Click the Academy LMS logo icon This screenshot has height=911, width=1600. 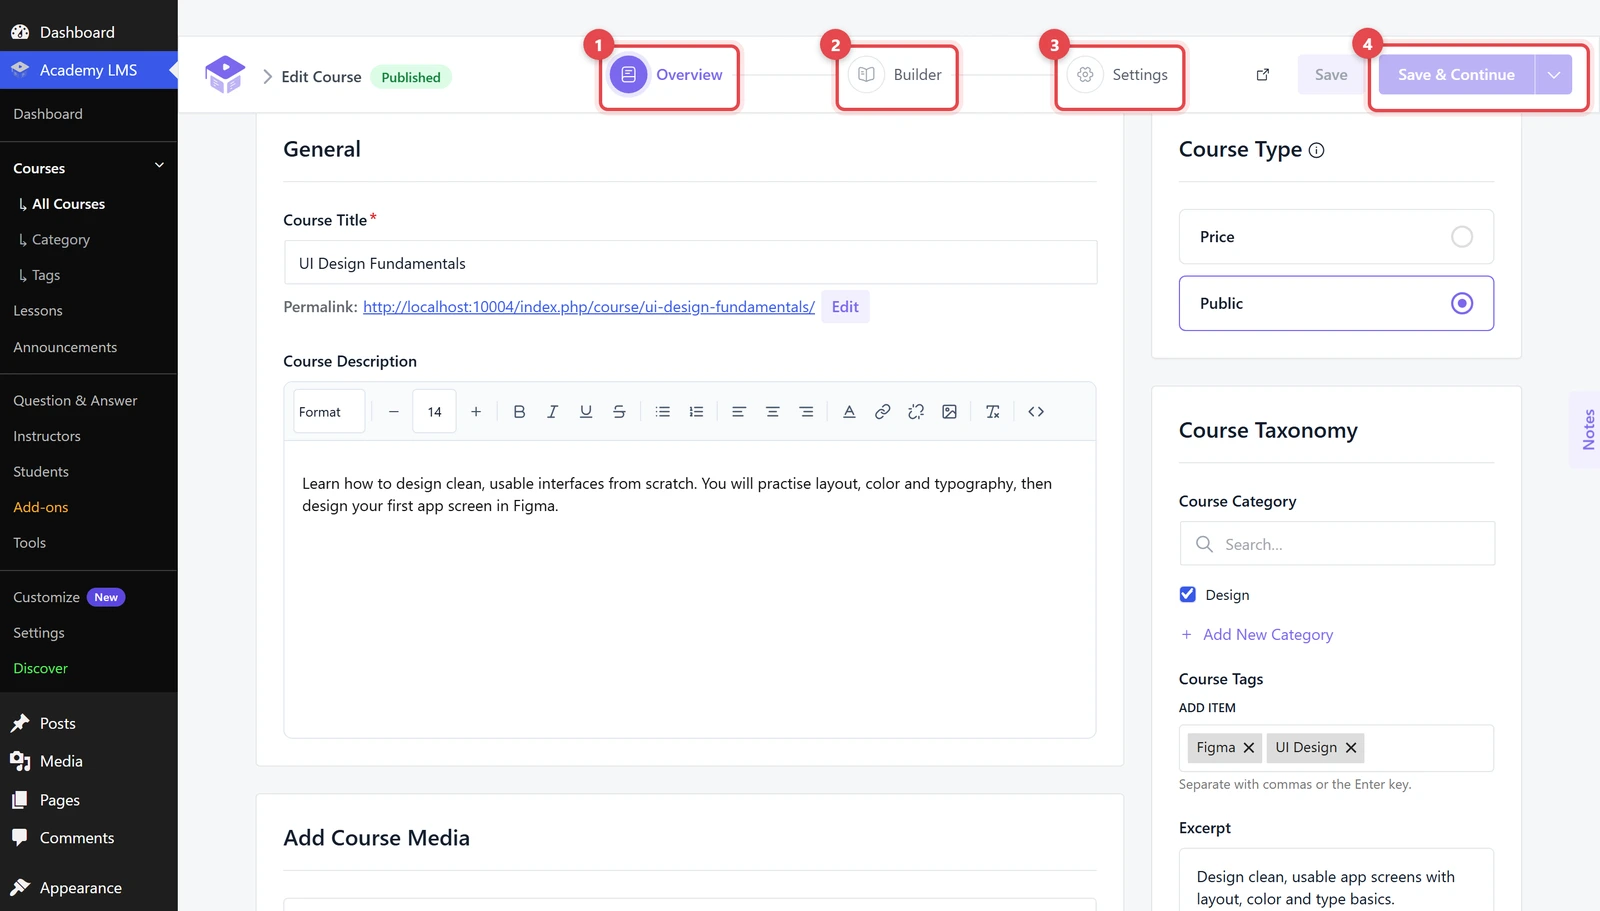pyautogui.click(x=225, y=75)
